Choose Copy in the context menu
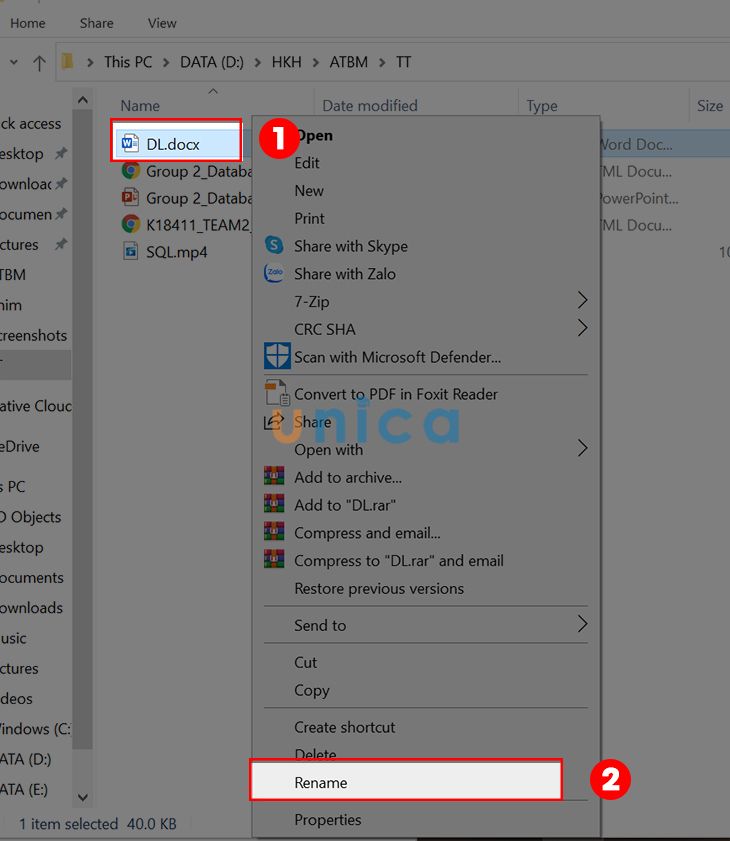The width and height of the screenshot is (730, 841). point(426,690)
